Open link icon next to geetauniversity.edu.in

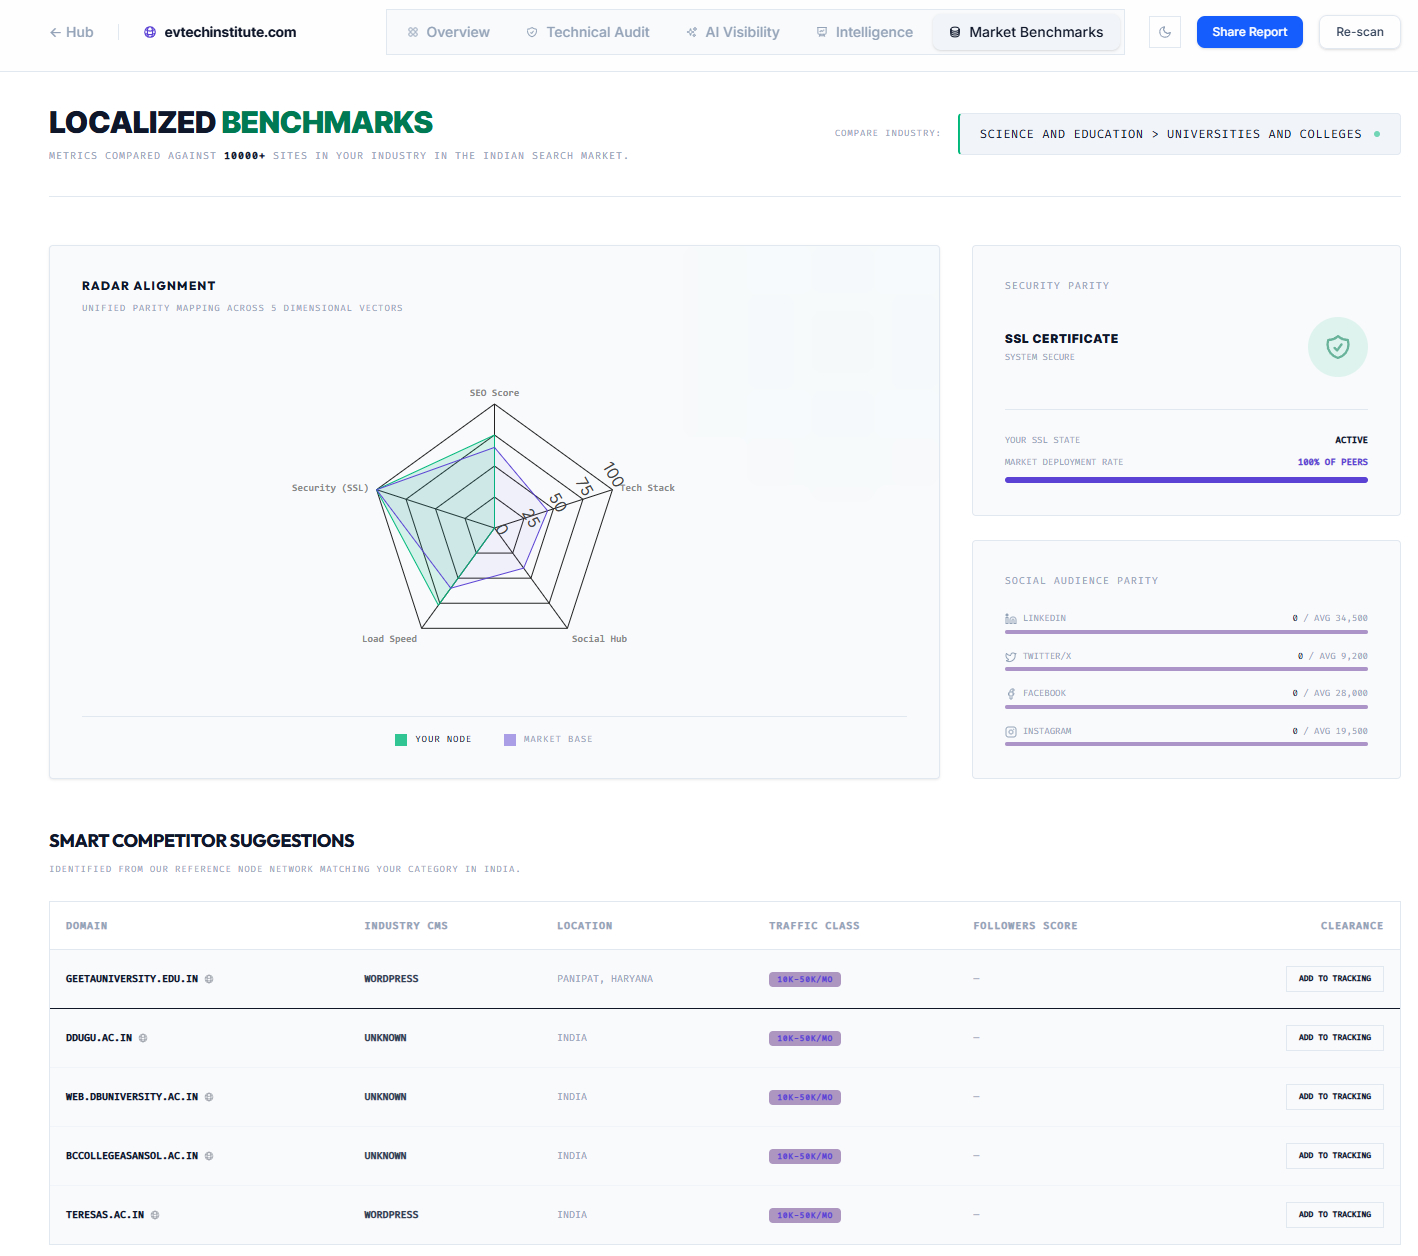[209, 979]
